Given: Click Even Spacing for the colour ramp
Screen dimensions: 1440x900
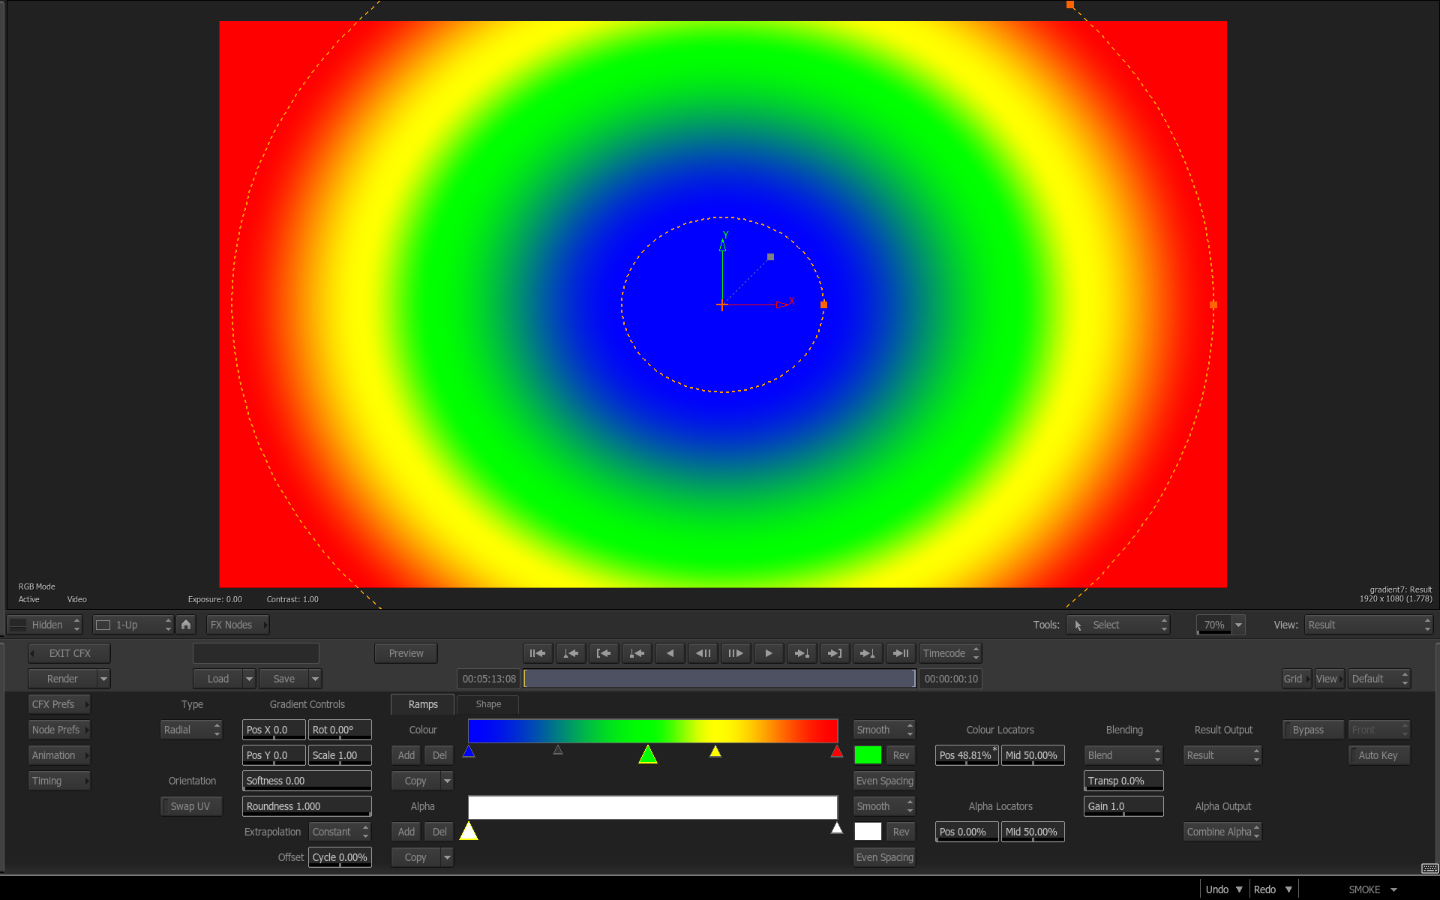Looking at the screenshot, I should click(884, 781).
